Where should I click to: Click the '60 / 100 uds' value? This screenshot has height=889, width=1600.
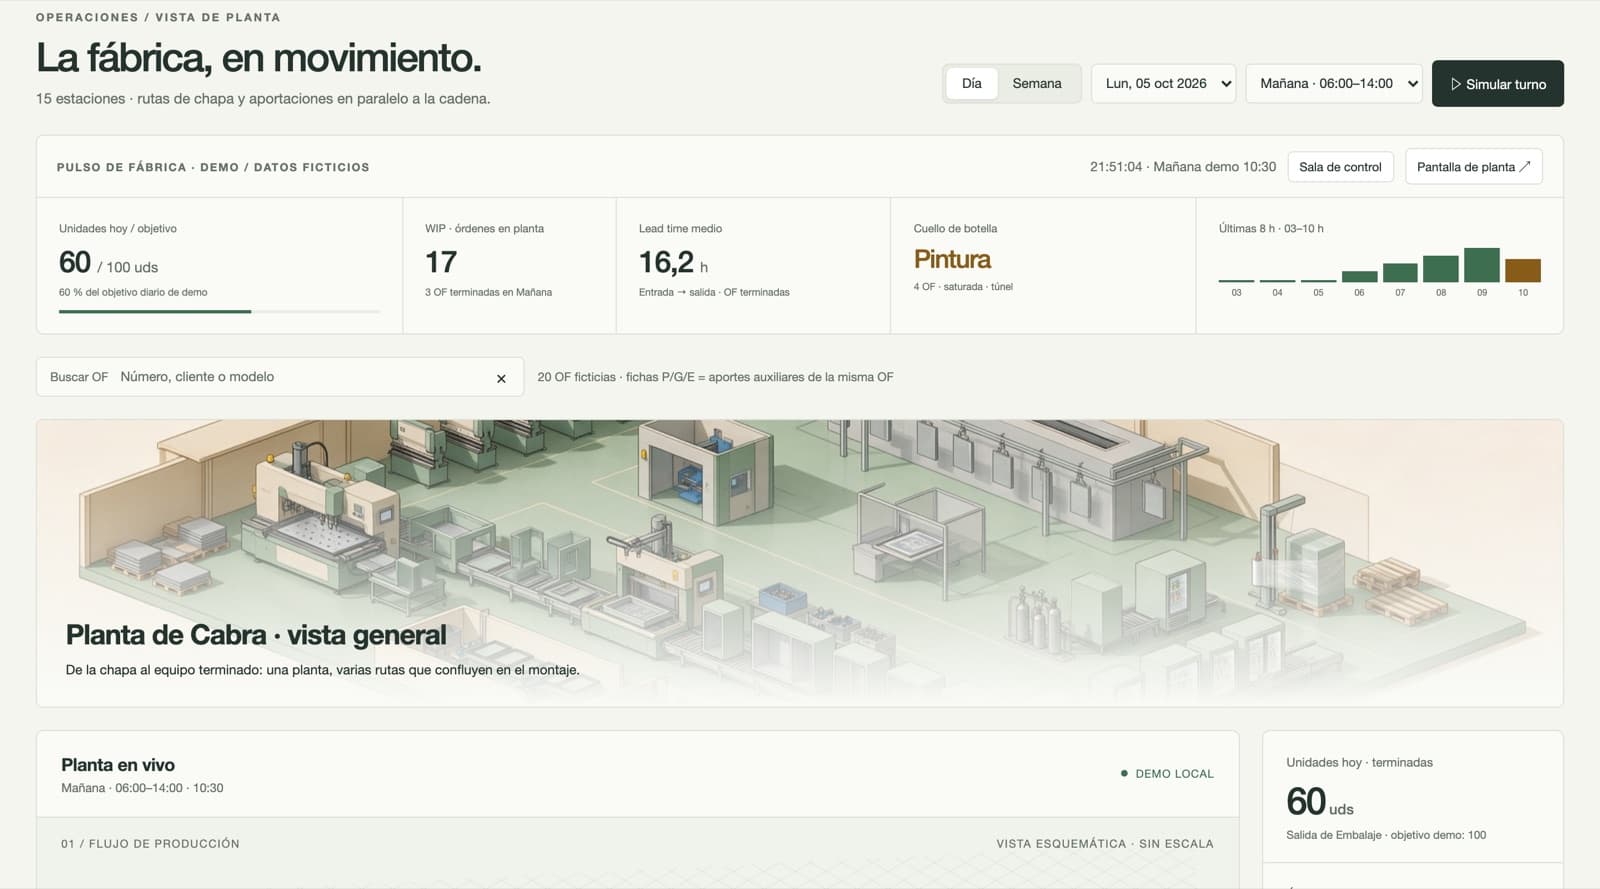tap(108, 263)
